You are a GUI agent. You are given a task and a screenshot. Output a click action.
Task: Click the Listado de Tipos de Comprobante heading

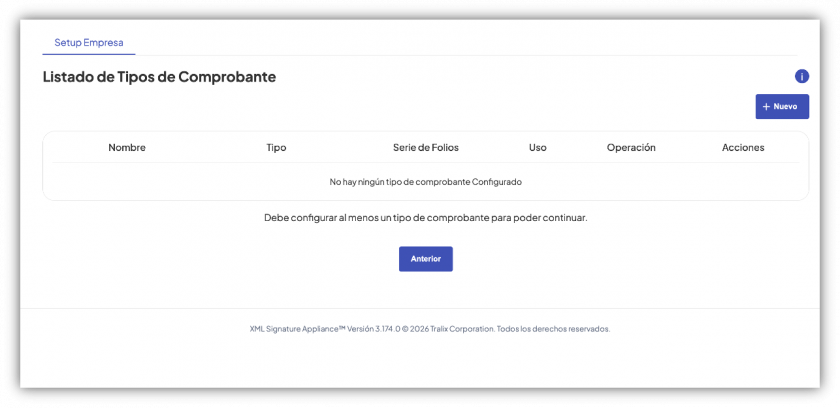(159, 77)
